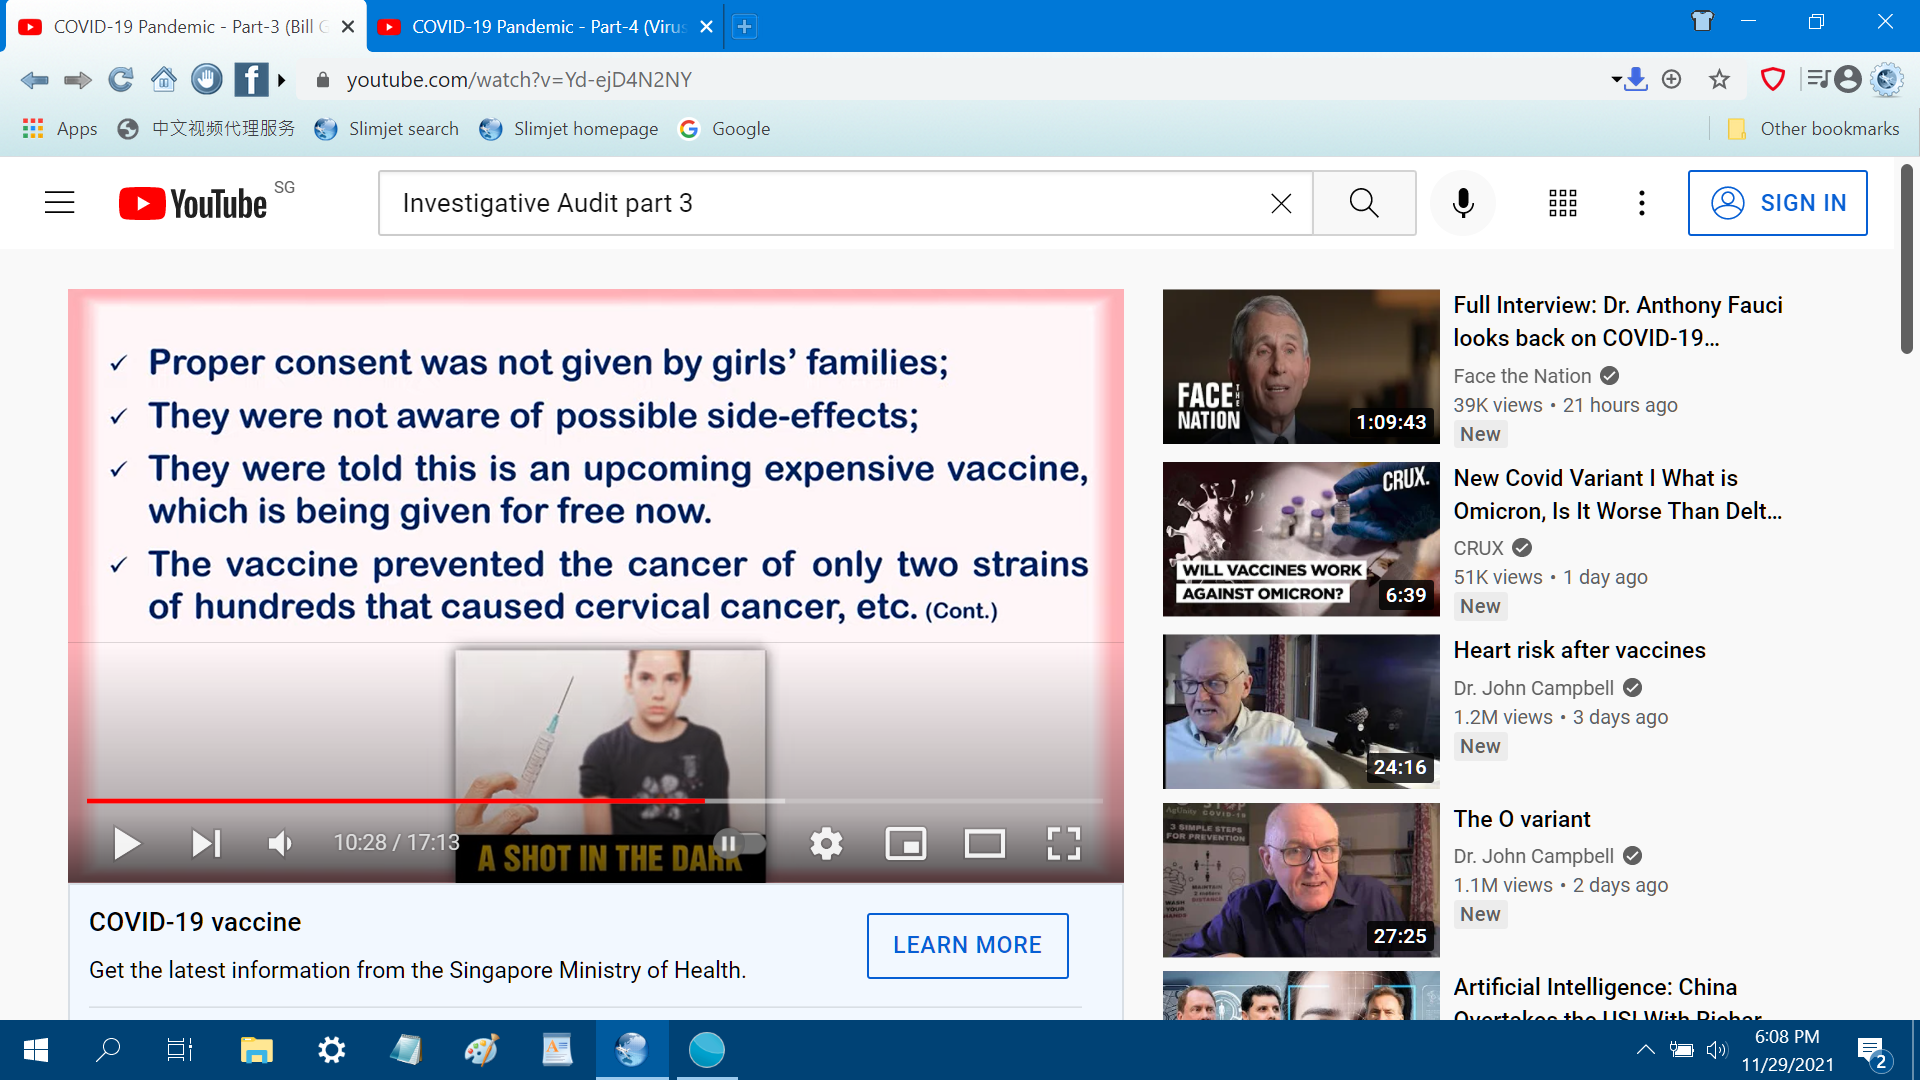Open the video settings gear

(826, 844)
